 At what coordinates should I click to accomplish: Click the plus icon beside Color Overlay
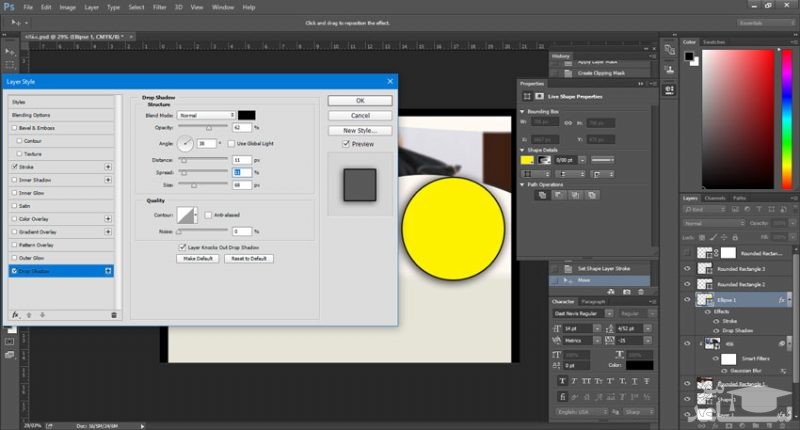click(x=108, y=218)
